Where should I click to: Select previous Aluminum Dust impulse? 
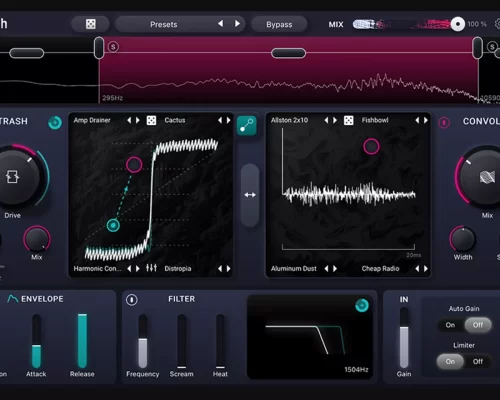(326, 268)
